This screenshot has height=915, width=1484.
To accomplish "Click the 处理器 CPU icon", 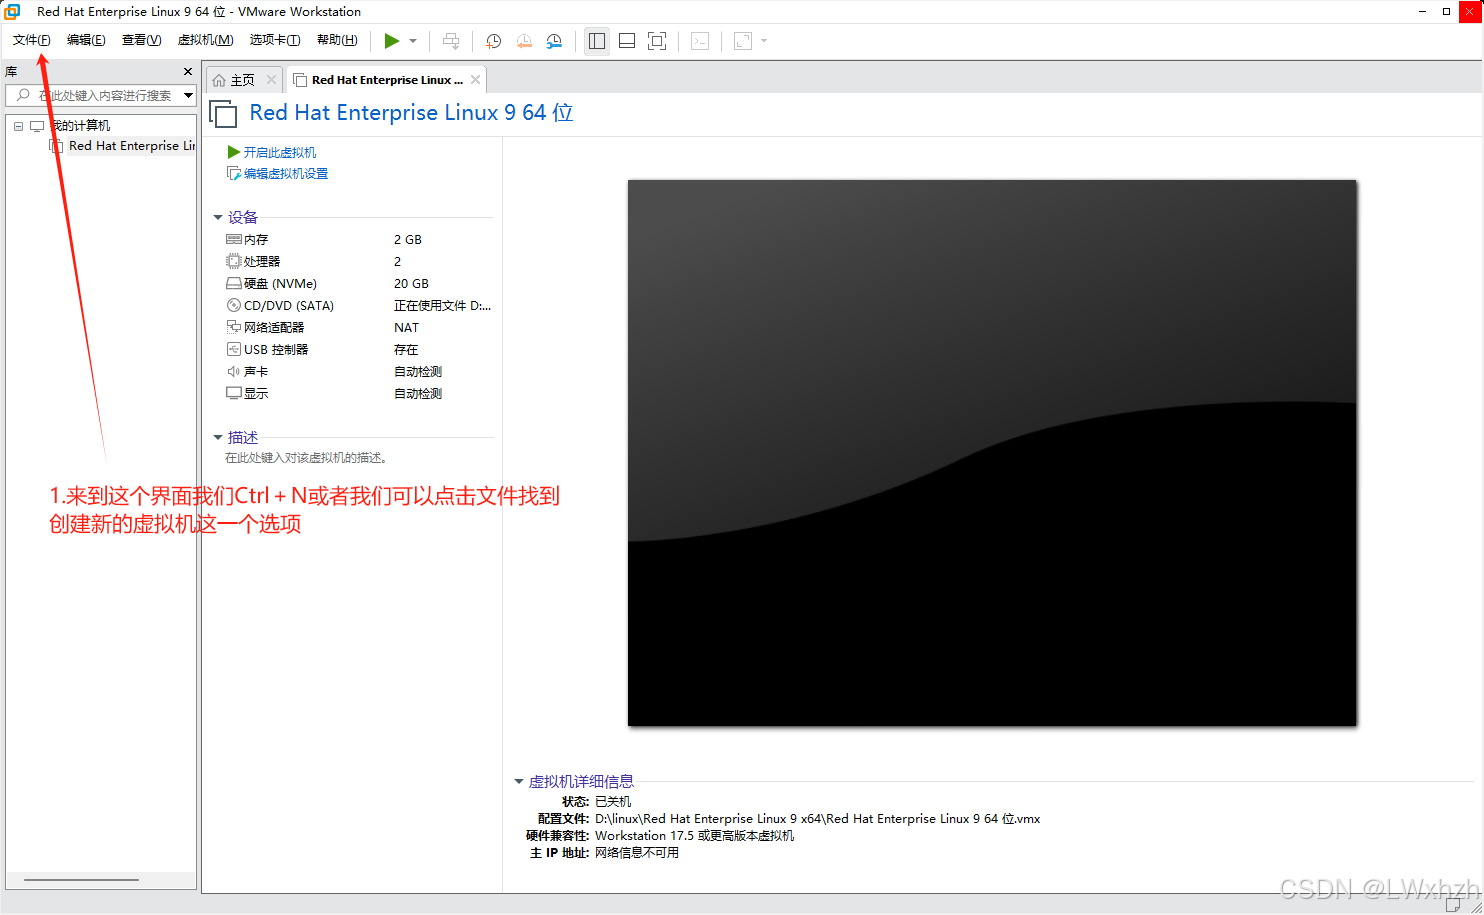I will (x=234, y=261).
